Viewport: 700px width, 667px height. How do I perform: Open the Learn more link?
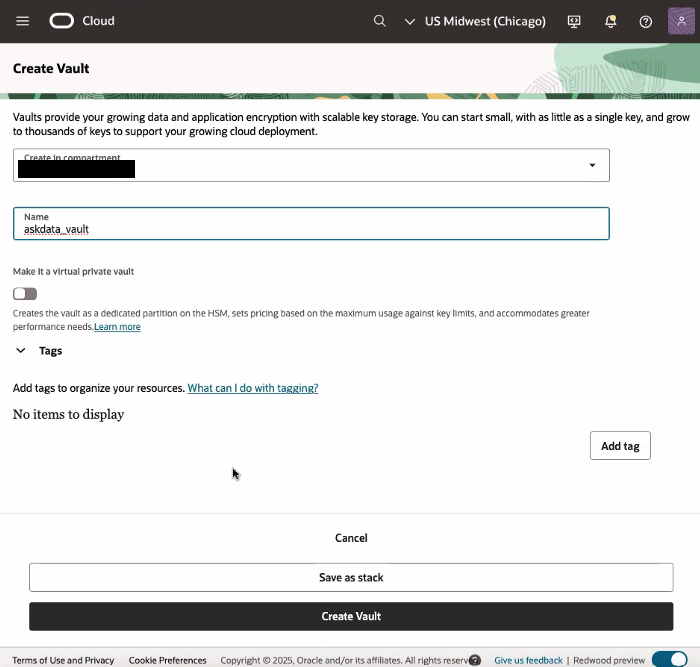pyautogui.click(x=117, y=327)
